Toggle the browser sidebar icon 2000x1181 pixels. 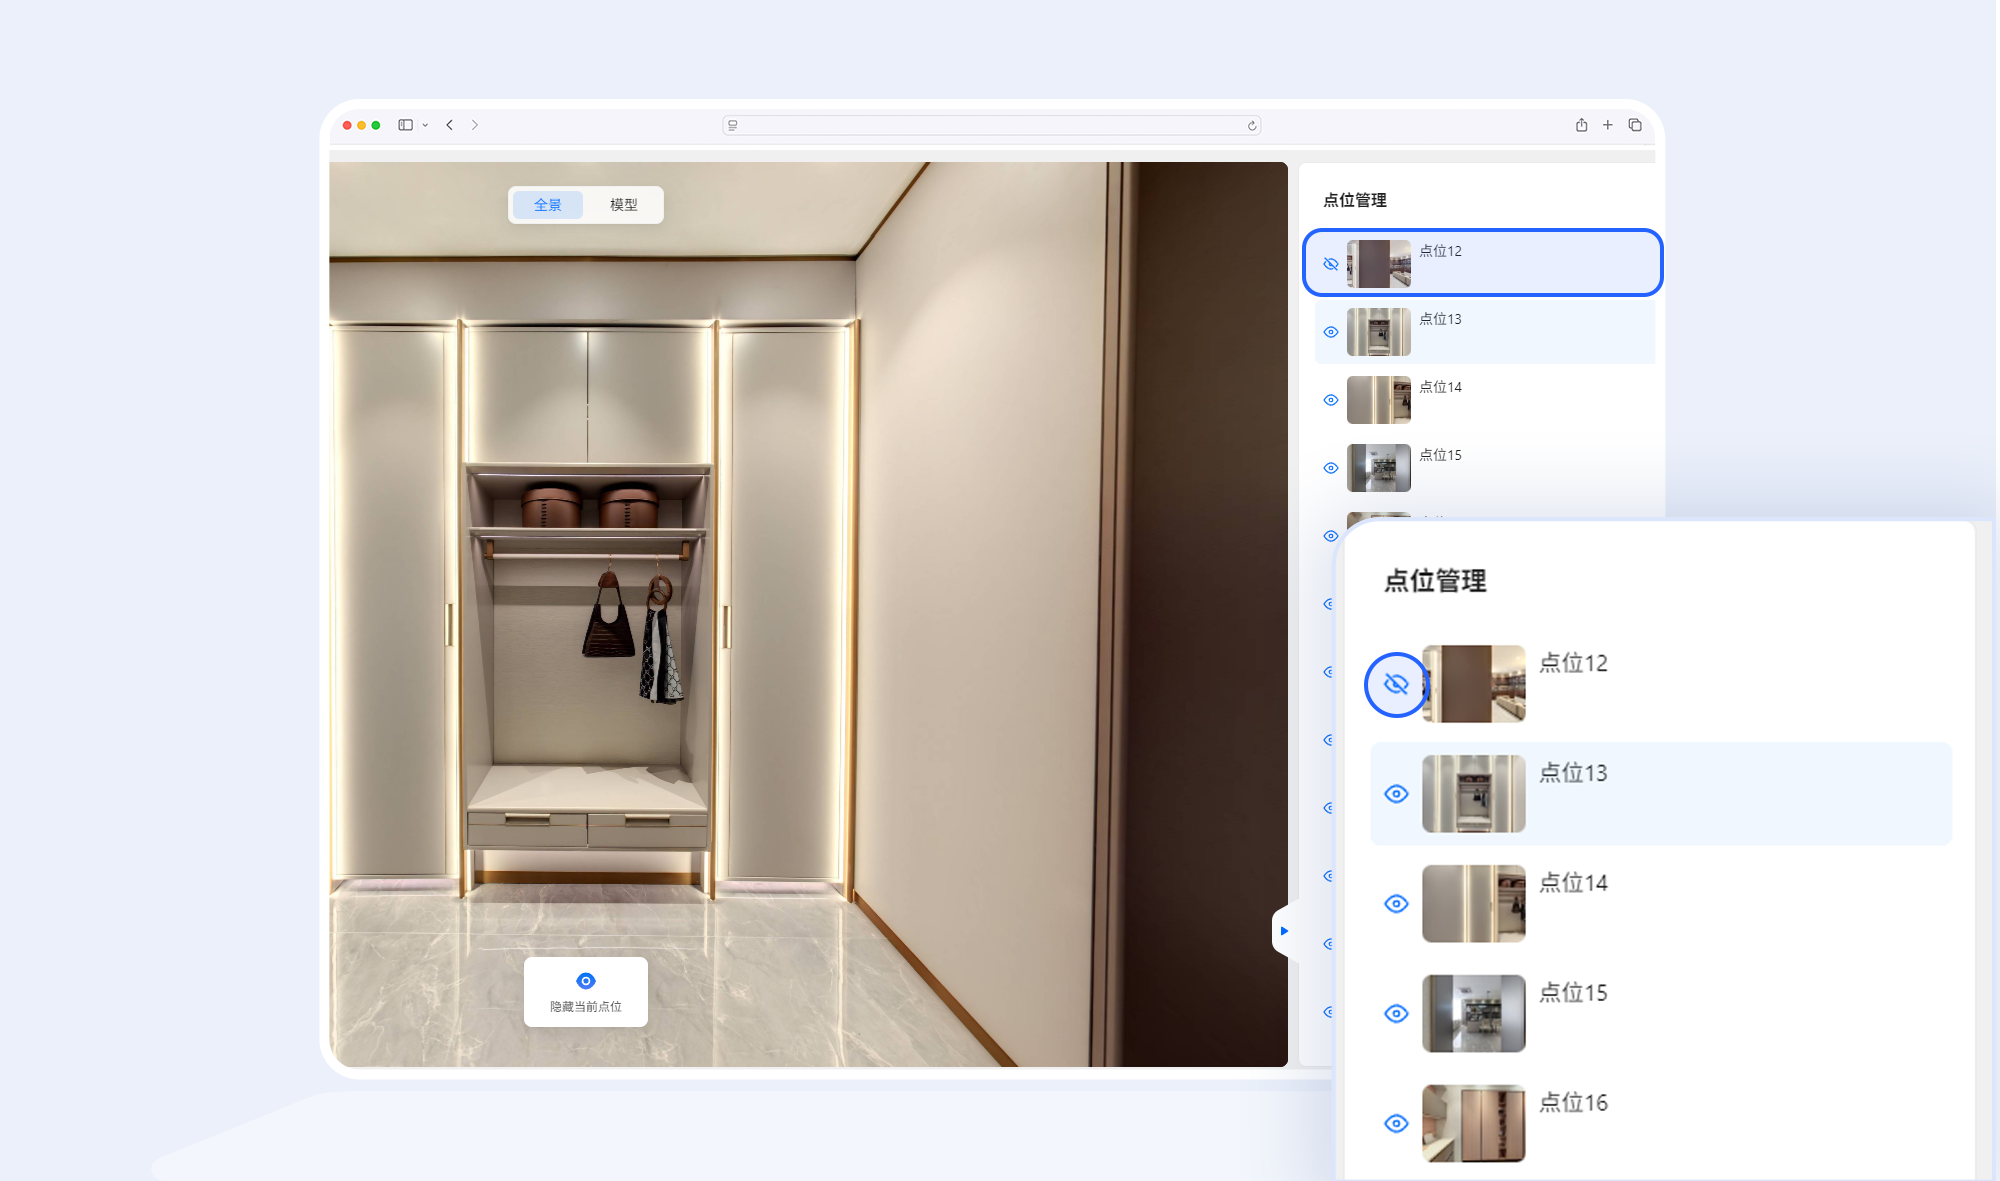405,125
